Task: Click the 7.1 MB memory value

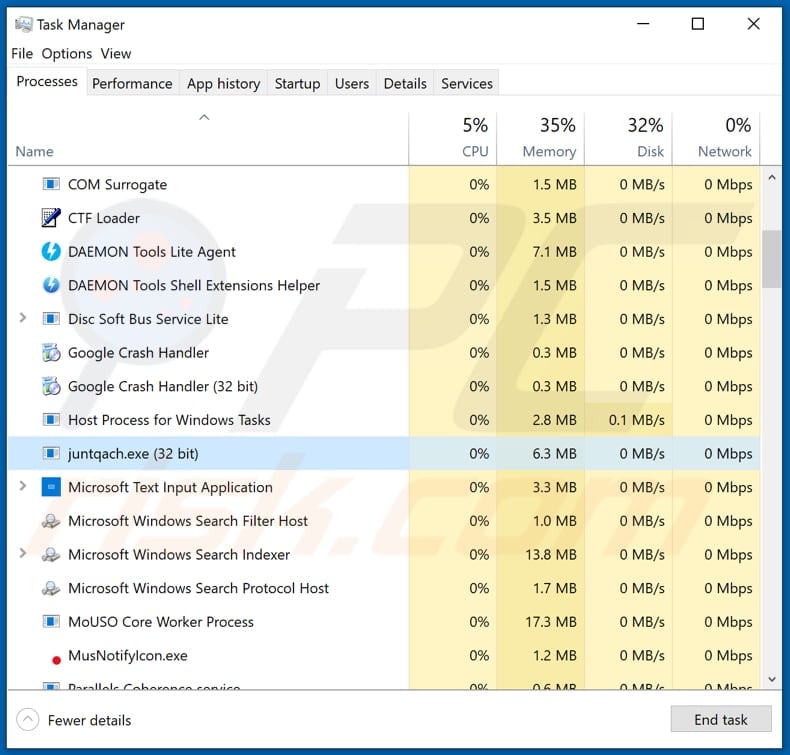Action: [554, 252]
